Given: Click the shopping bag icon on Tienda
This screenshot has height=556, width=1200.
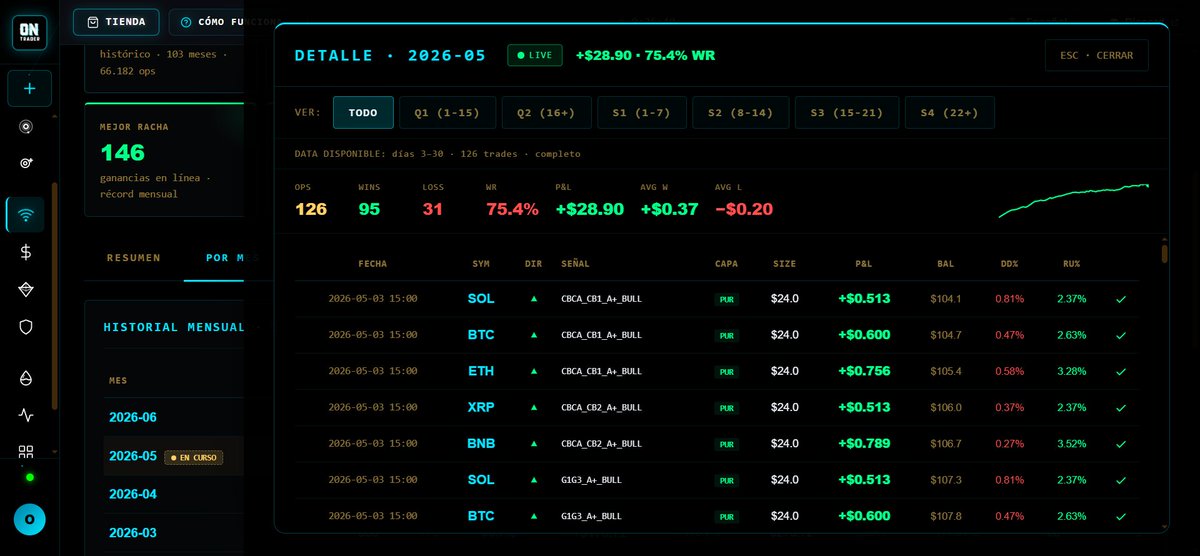Looking at the screenshot, I should click(x=93, y=22).
